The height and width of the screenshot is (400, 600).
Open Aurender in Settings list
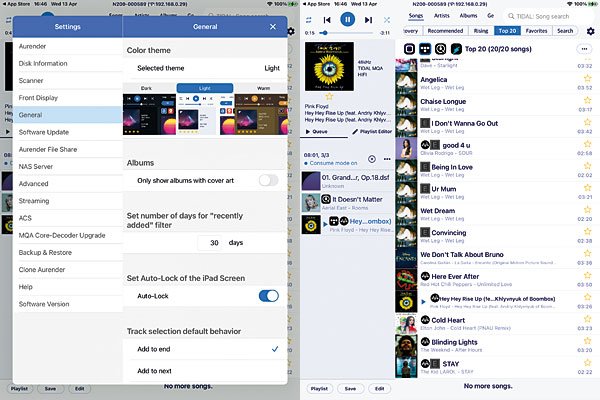tap(68, 46)
